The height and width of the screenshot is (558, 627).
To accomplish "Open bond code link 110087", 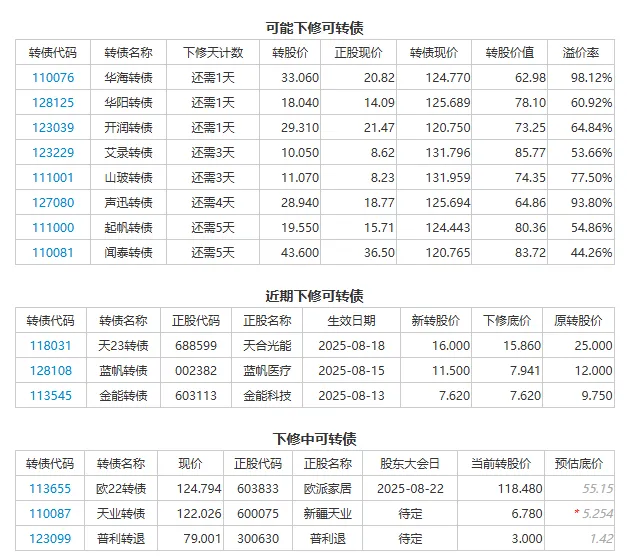I will 50,514.
